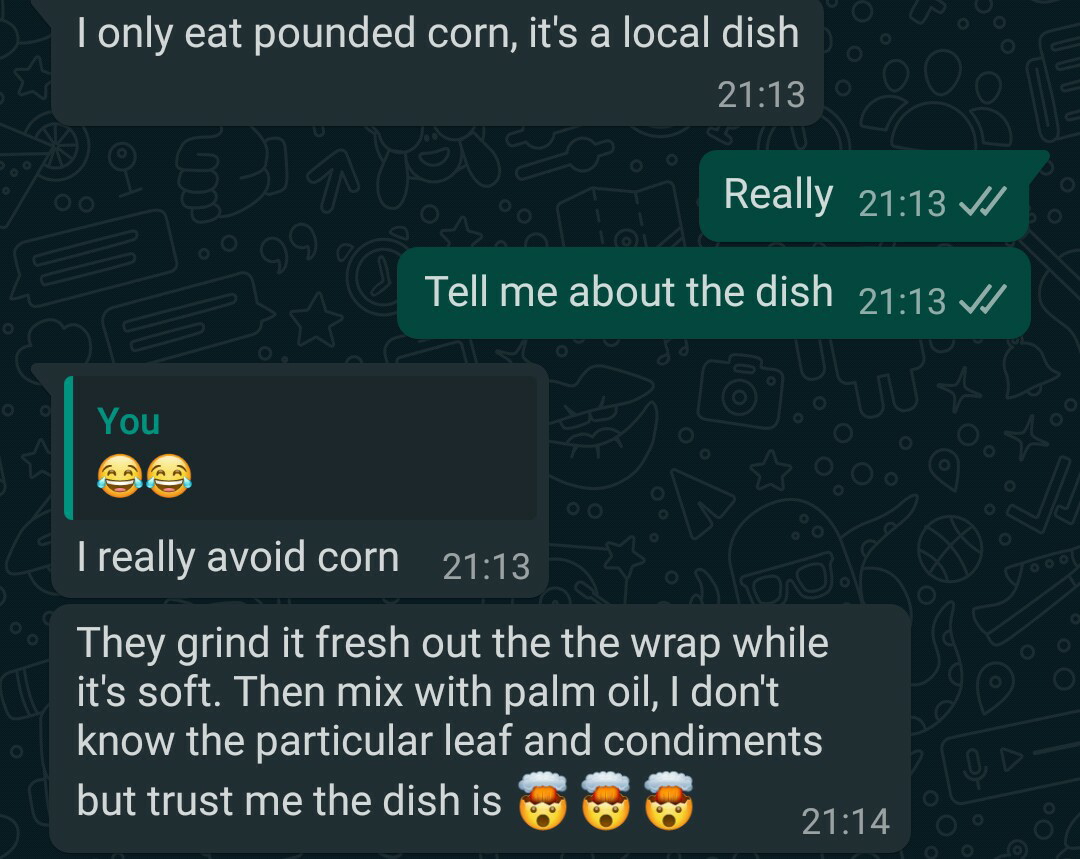
Task: Click the 'Really' sent message bubble
Action: (864, 196)
